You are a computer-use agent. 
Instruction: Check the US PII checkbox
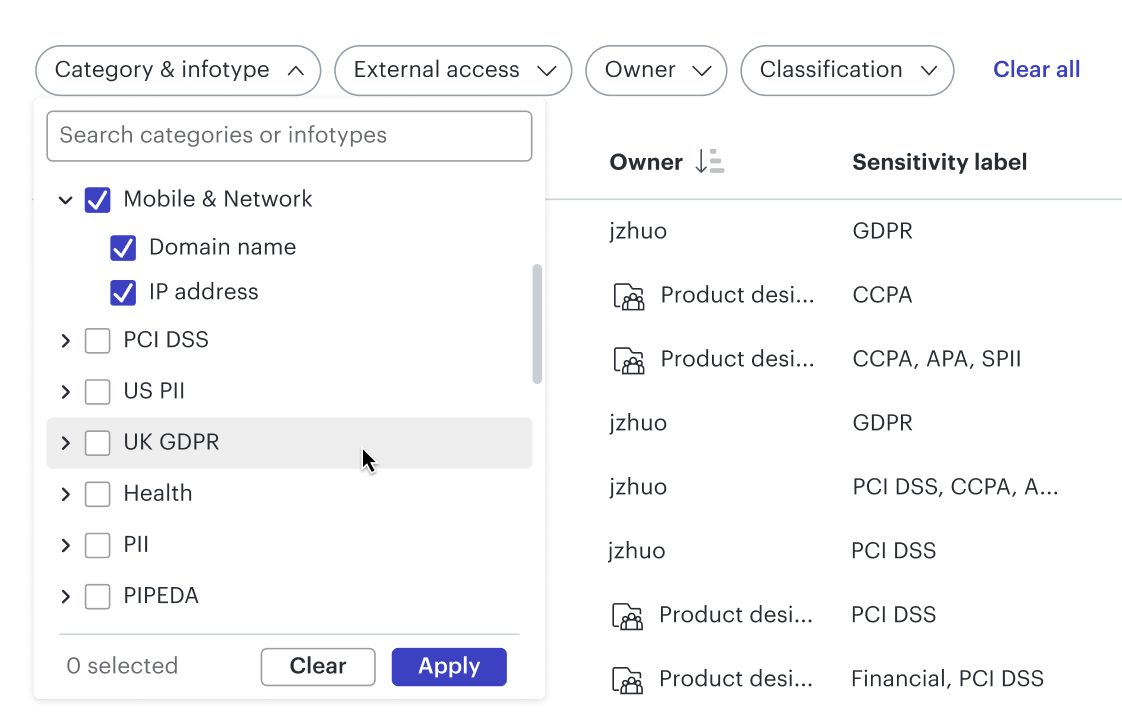pos(97,391)
